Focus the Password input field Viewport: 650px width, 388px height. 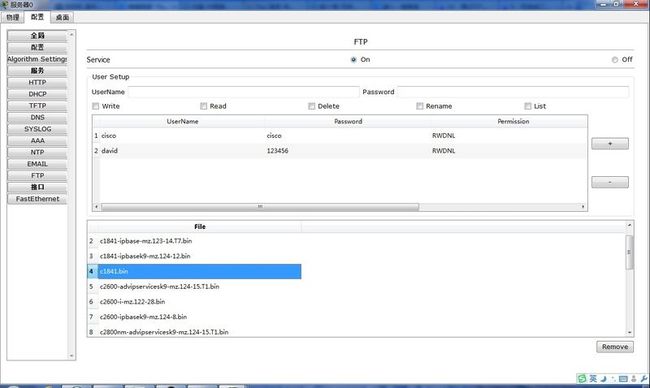[513, 92]
